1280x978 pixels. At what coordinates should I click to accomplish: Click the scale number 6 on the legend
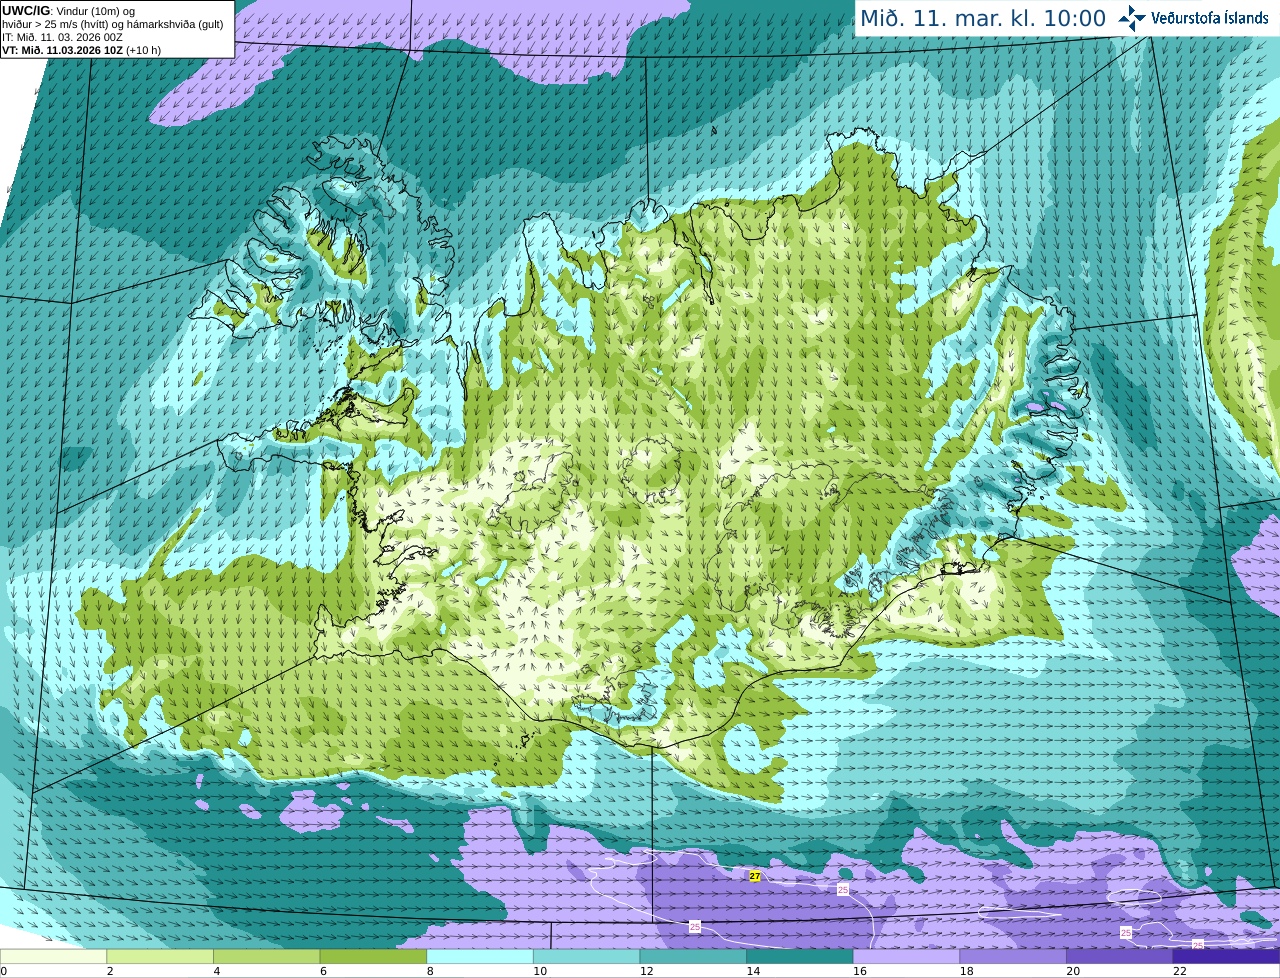click(324, 971)
